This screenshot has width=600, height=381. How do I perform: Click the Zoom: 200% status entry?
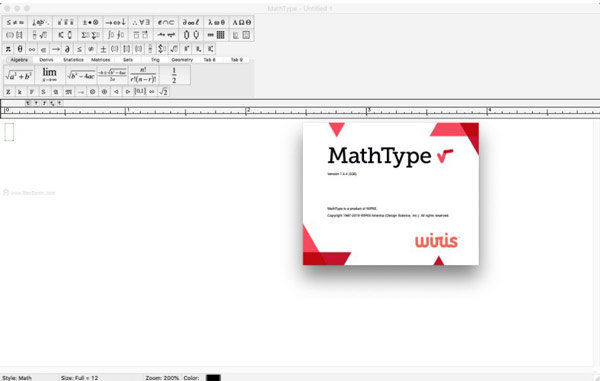click(162, 378)
